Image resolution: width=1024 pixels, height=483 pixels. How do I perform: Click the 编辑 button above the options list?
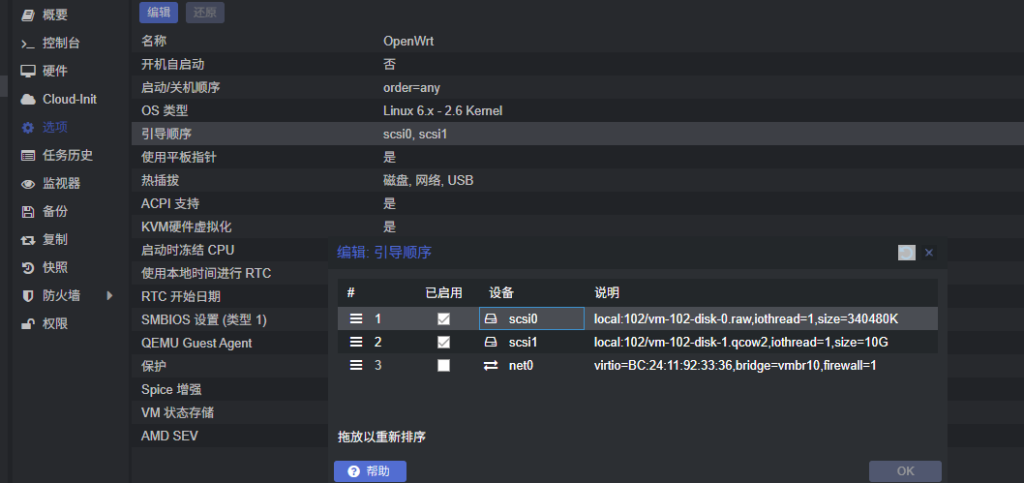pos(158,12)
